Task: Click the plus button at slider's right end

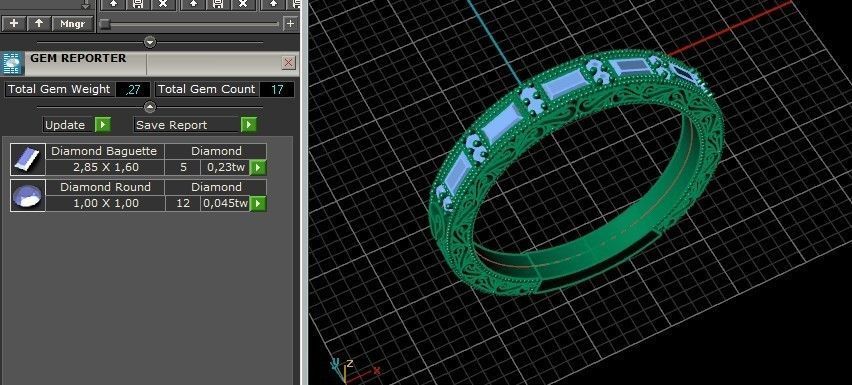Action: pos(290,23)
